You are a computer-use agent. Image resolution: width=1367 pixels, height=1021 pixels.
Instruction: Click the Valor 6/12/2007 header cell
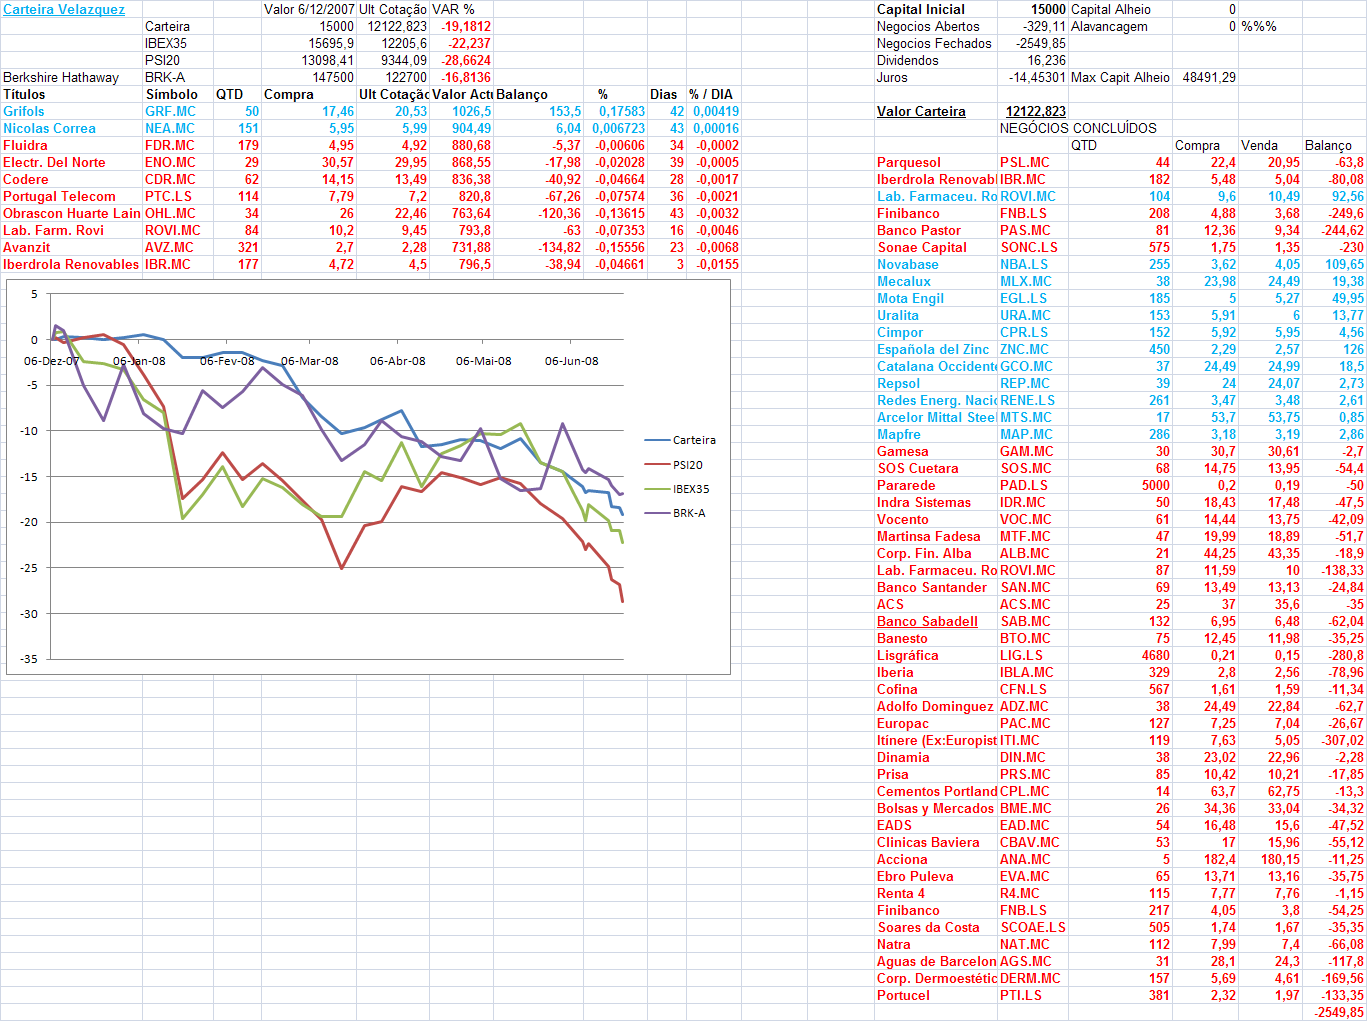[309, 10]
